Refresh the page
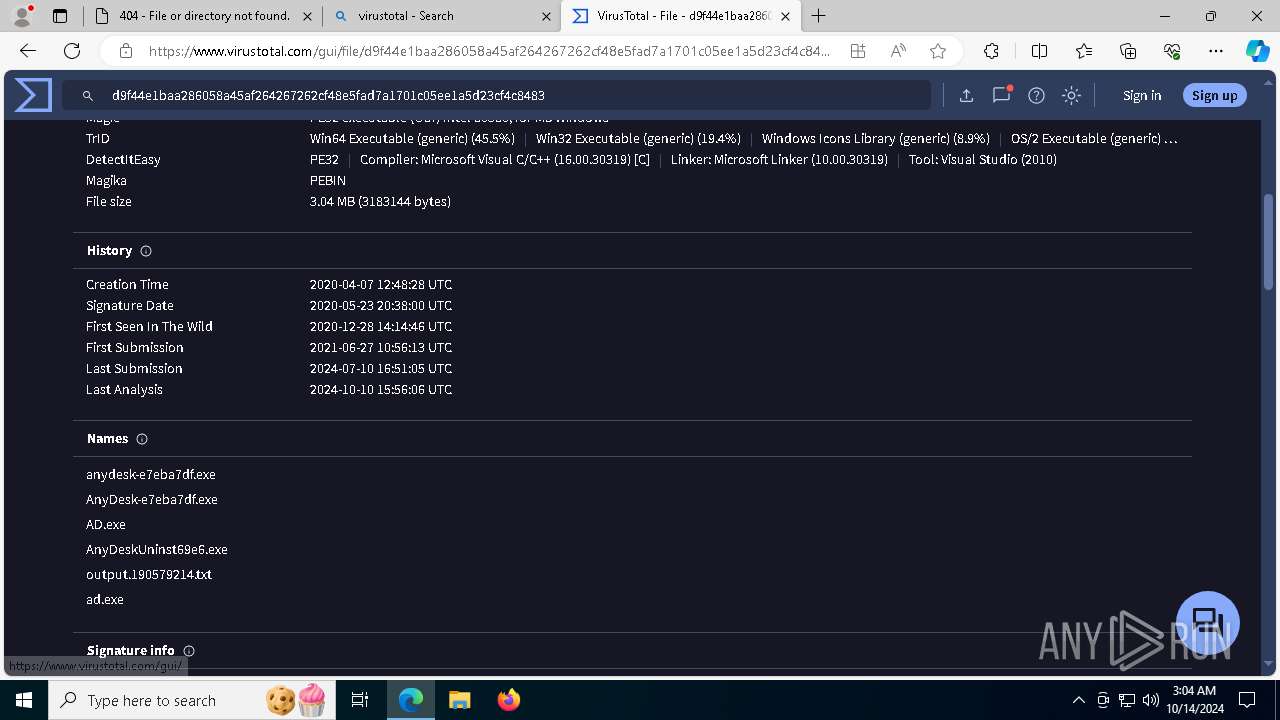 click(72, 51)
